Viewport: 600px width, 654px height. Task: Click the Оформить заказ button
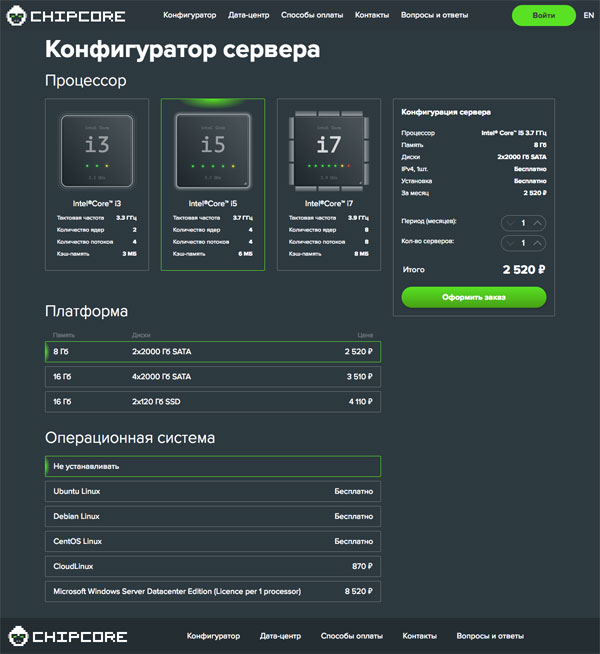click(474, 297)
